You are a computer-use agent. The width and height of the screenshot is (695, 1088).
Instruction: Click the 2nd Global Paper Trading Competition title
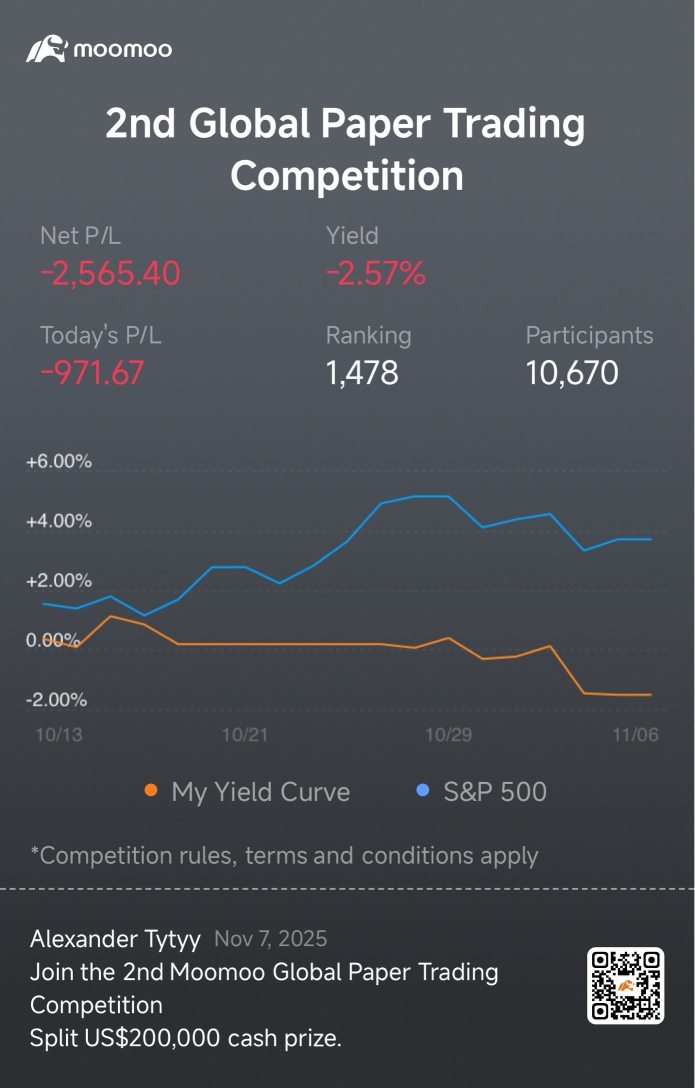tap(346, 150)
